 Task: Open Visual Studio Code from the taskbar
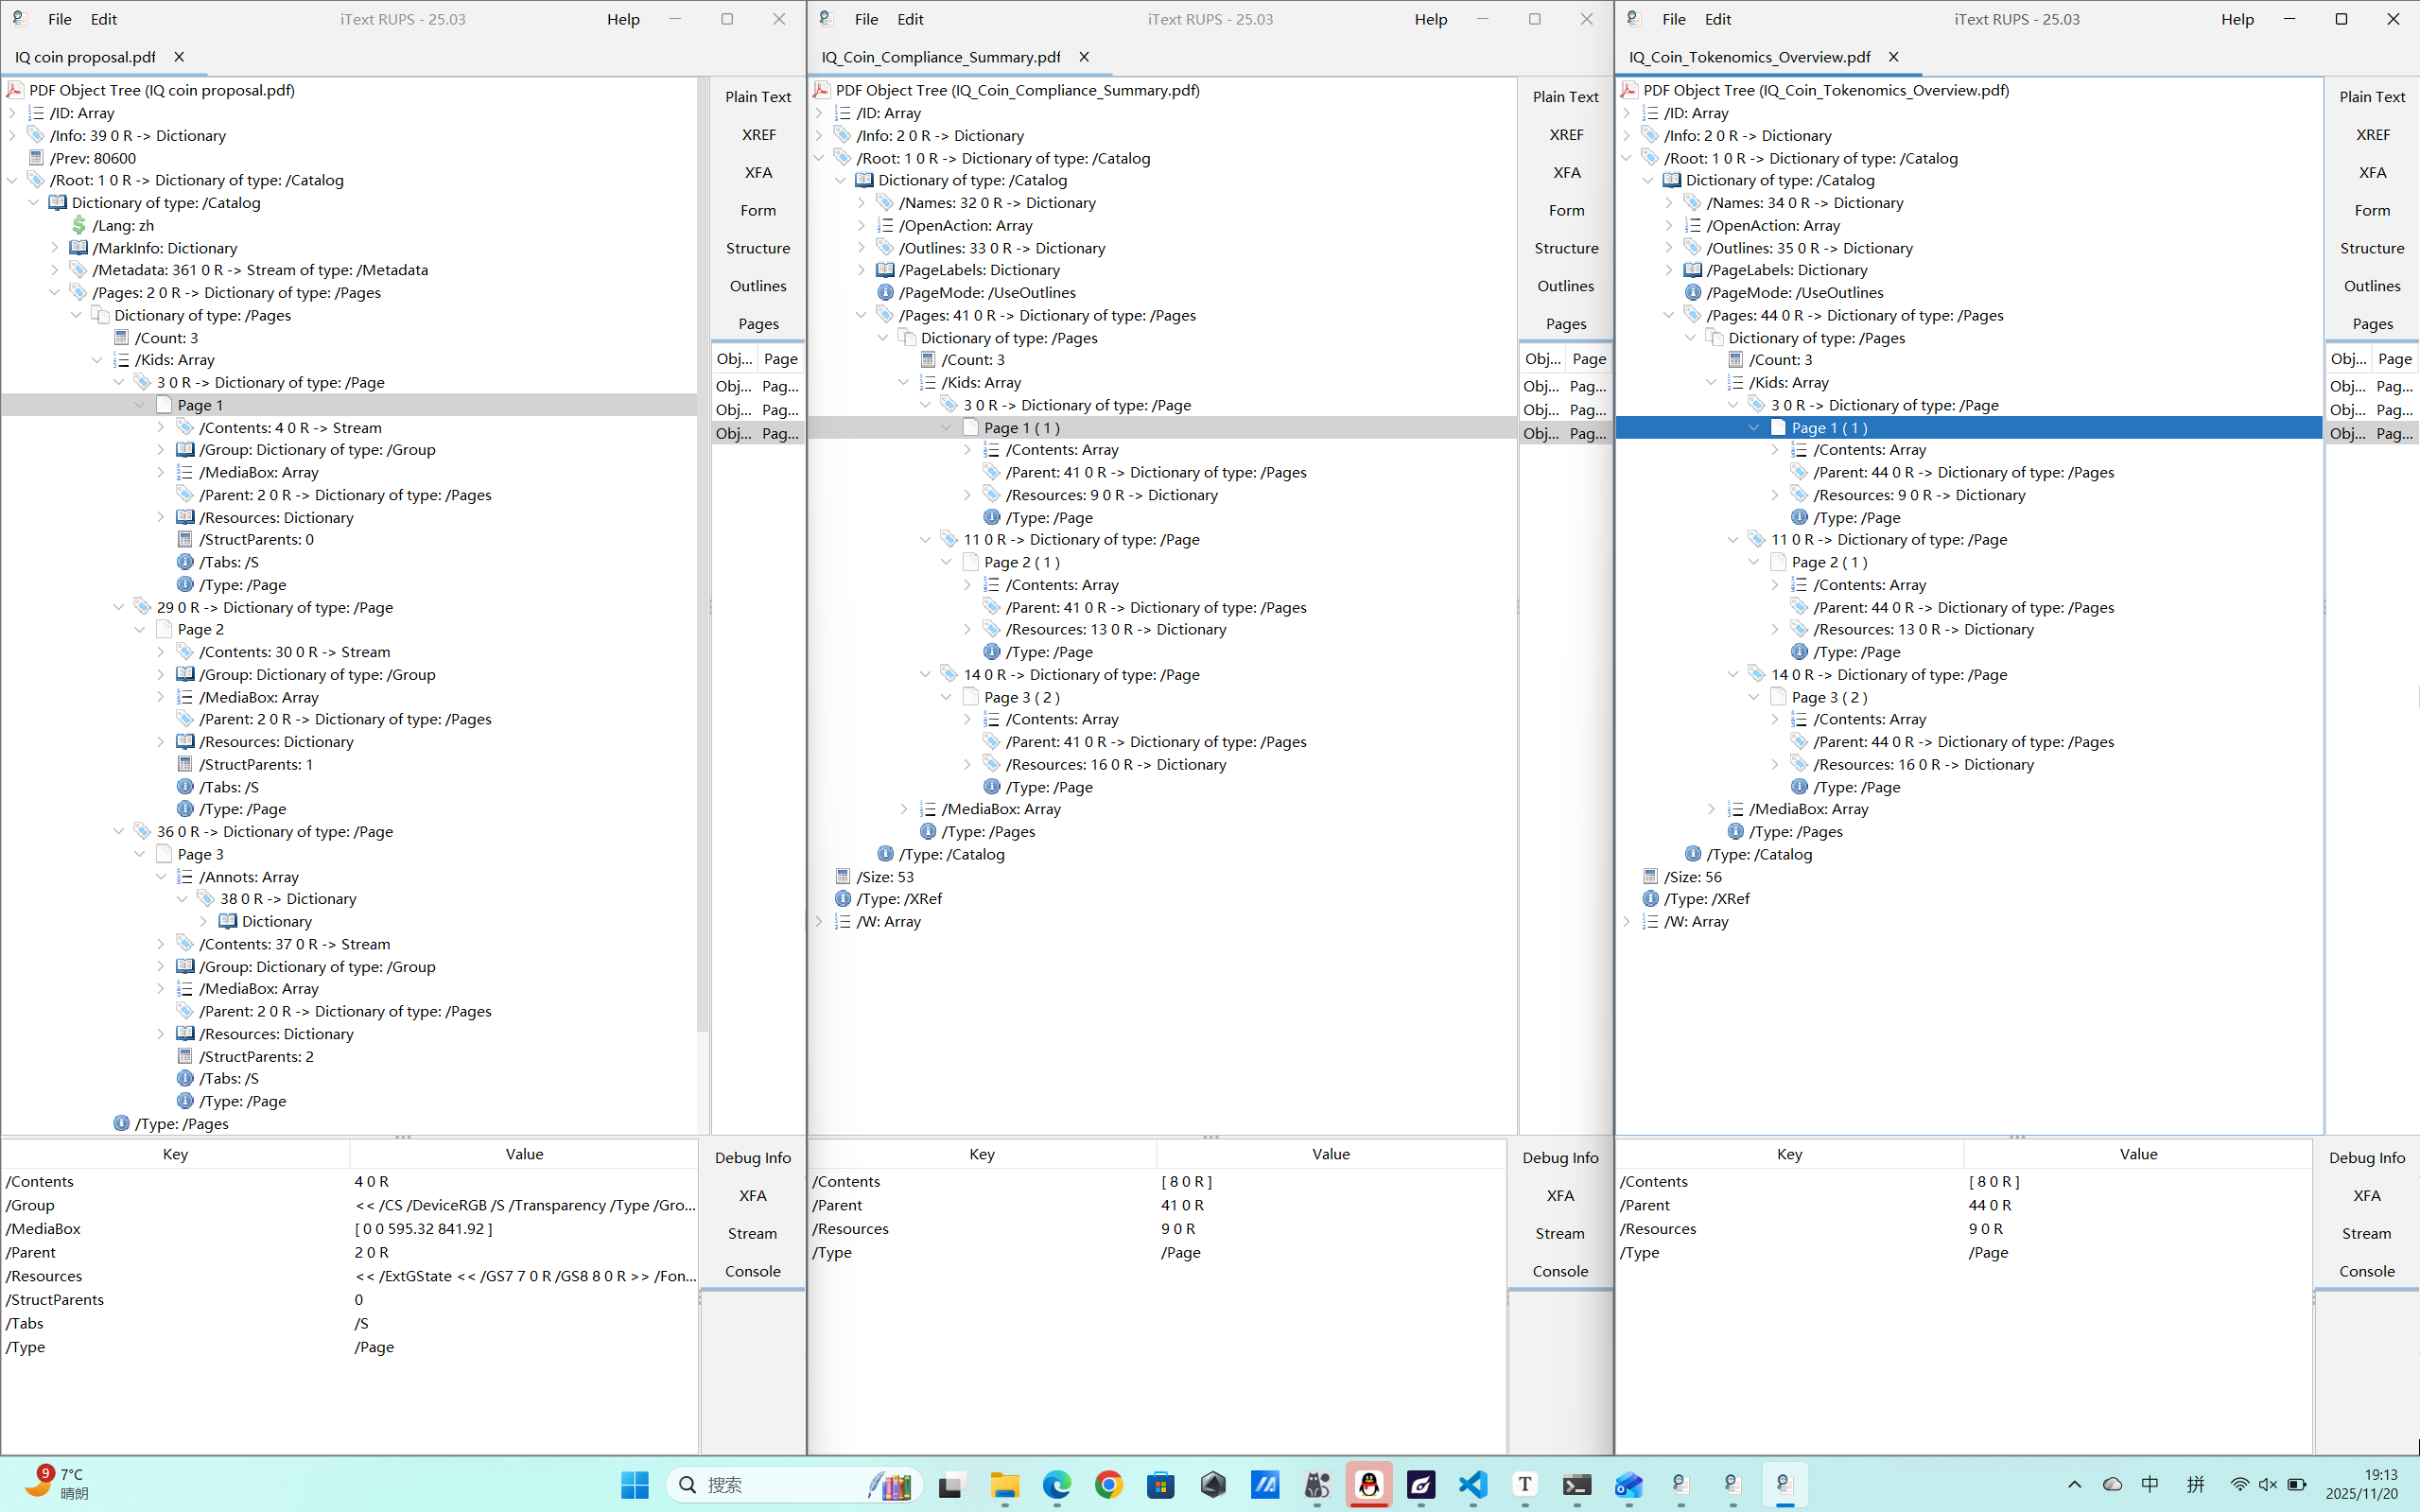(x=1473, y=1485)
